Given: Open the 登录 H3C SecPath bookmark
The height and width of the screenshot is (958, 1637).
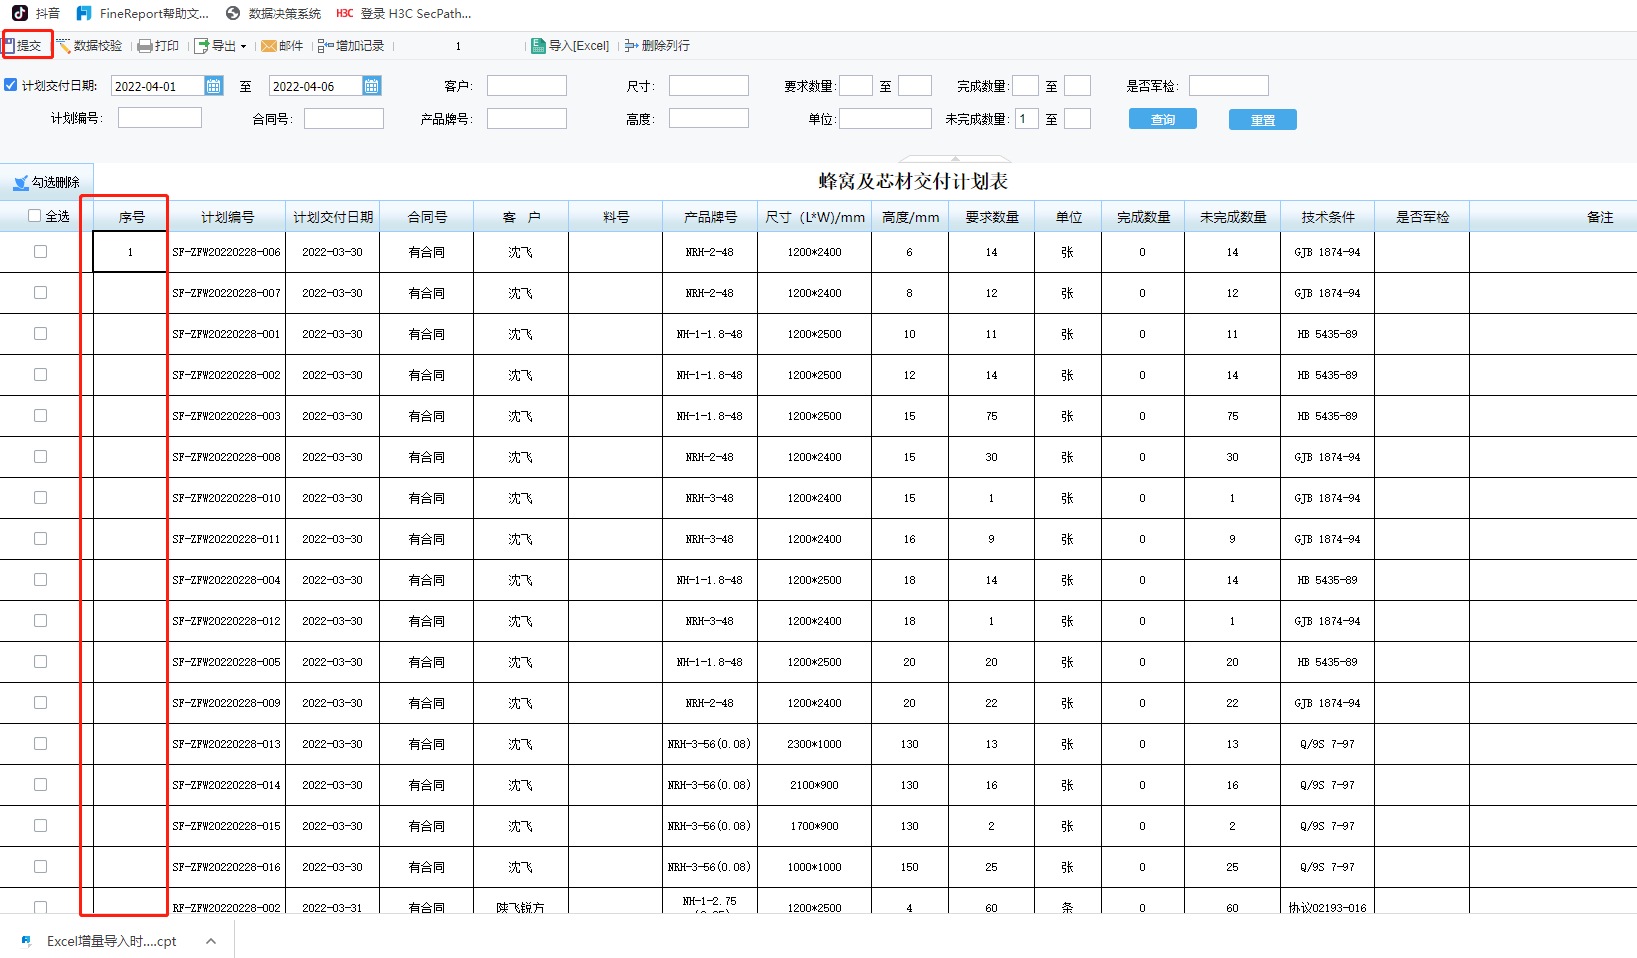Looking at the screenshot, I should click(x=404, y=13).
